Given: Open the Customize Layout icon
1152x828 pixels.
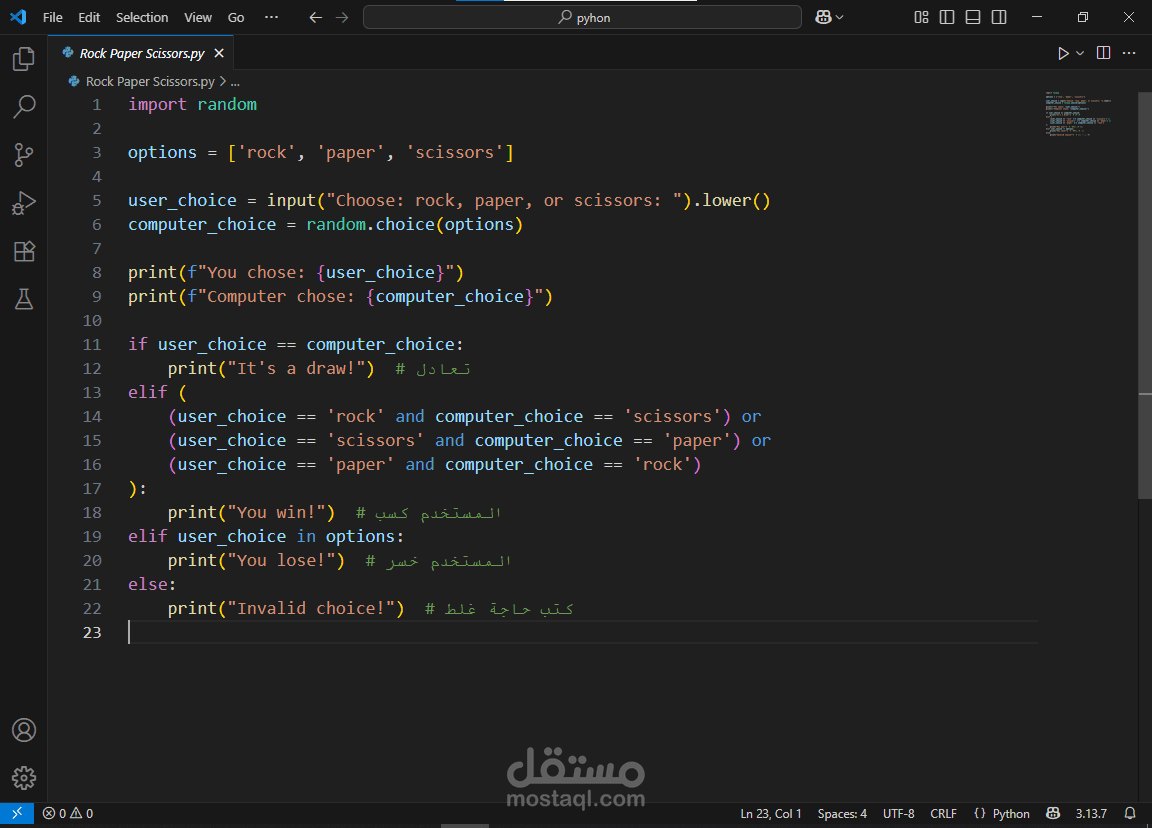Looking at the screenshot, I should pyautogui.click(x=921, y=17).
